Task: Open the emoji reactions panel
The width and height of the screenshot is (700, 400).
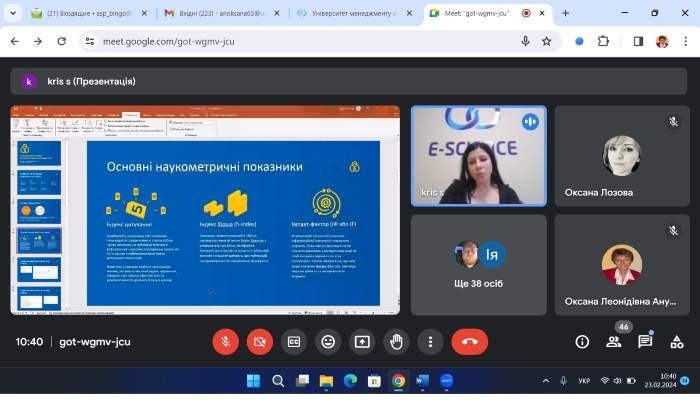Action: click(x=327, y=341)
